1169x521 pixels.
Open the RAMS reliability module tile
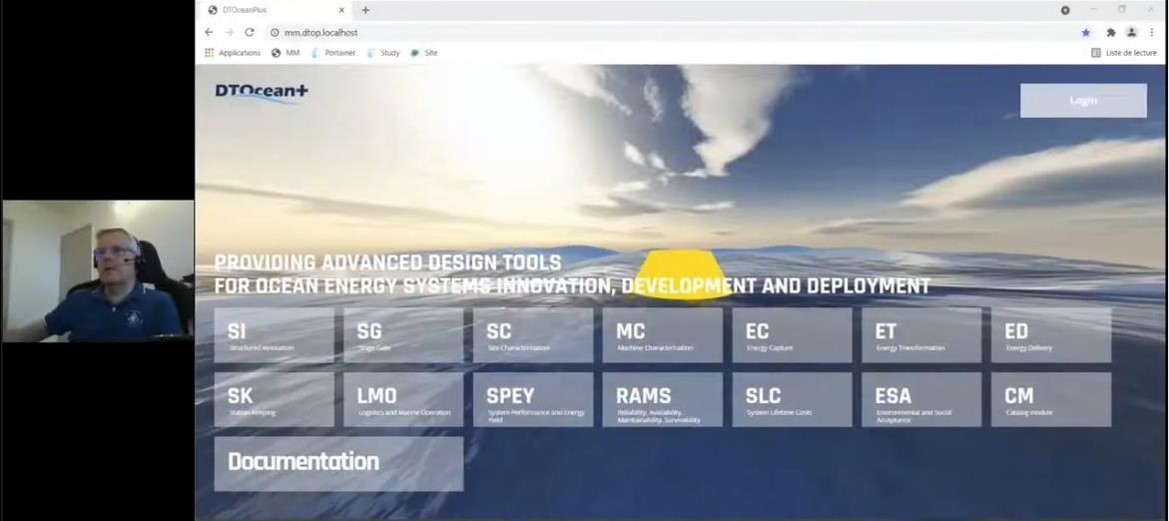click(662, 400)
